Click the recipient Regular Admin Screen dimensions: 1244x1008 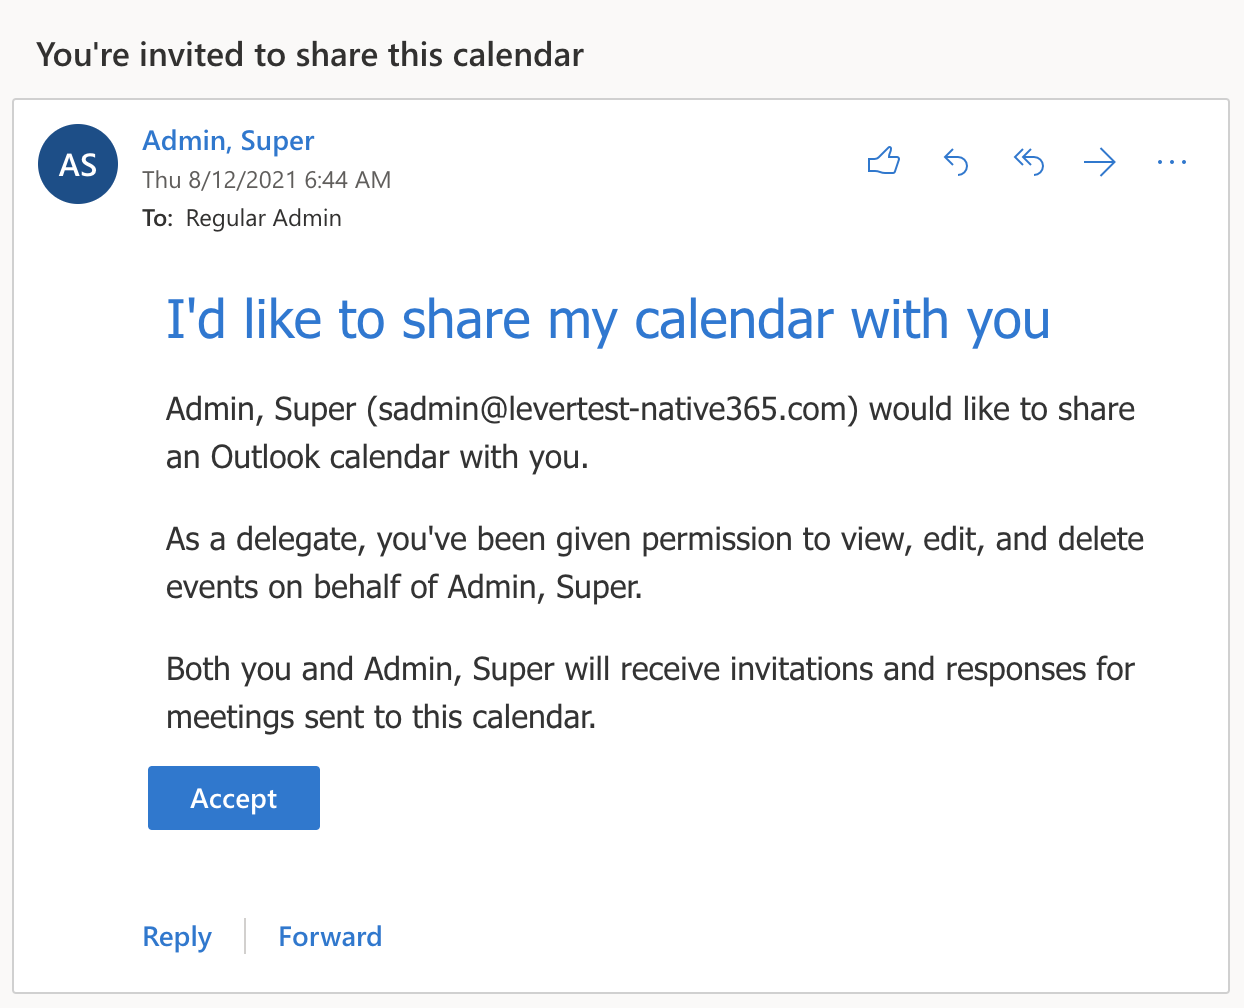click(263, 217)
